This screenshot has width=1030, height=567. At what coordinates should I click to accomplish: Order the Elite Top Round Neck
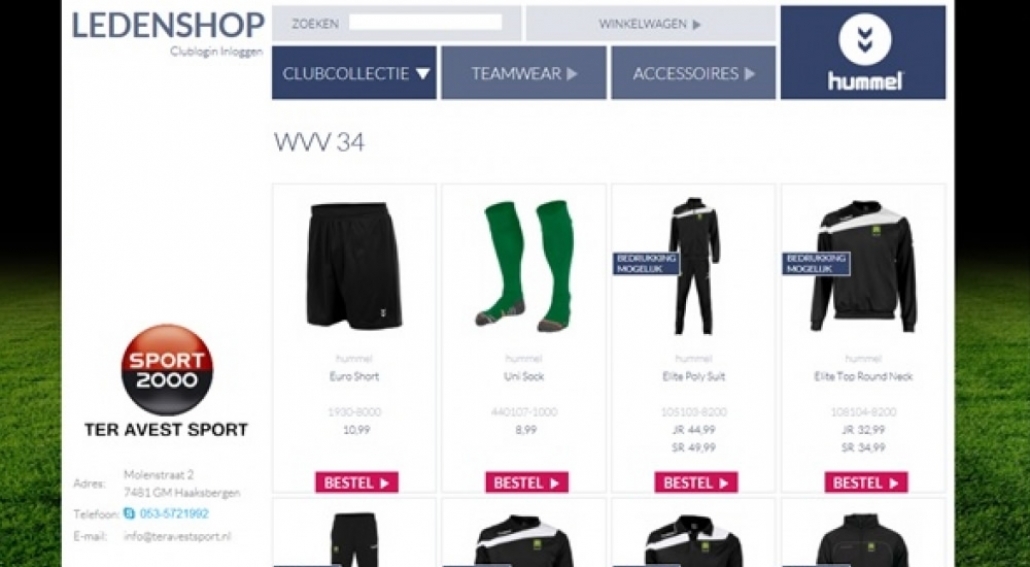[x=866, y=483]
